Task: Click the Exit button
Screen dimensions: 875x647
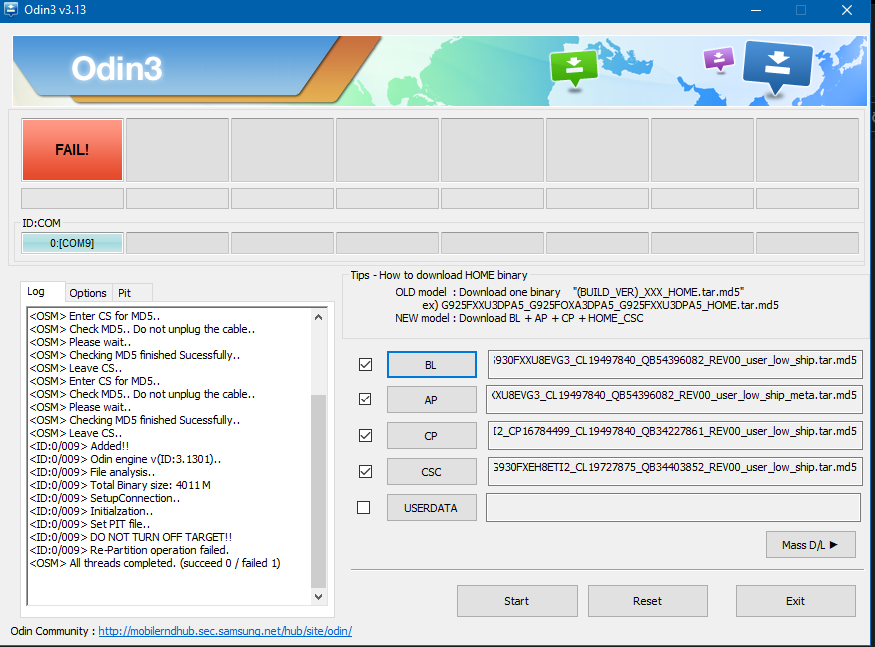Action: point(795,601)
